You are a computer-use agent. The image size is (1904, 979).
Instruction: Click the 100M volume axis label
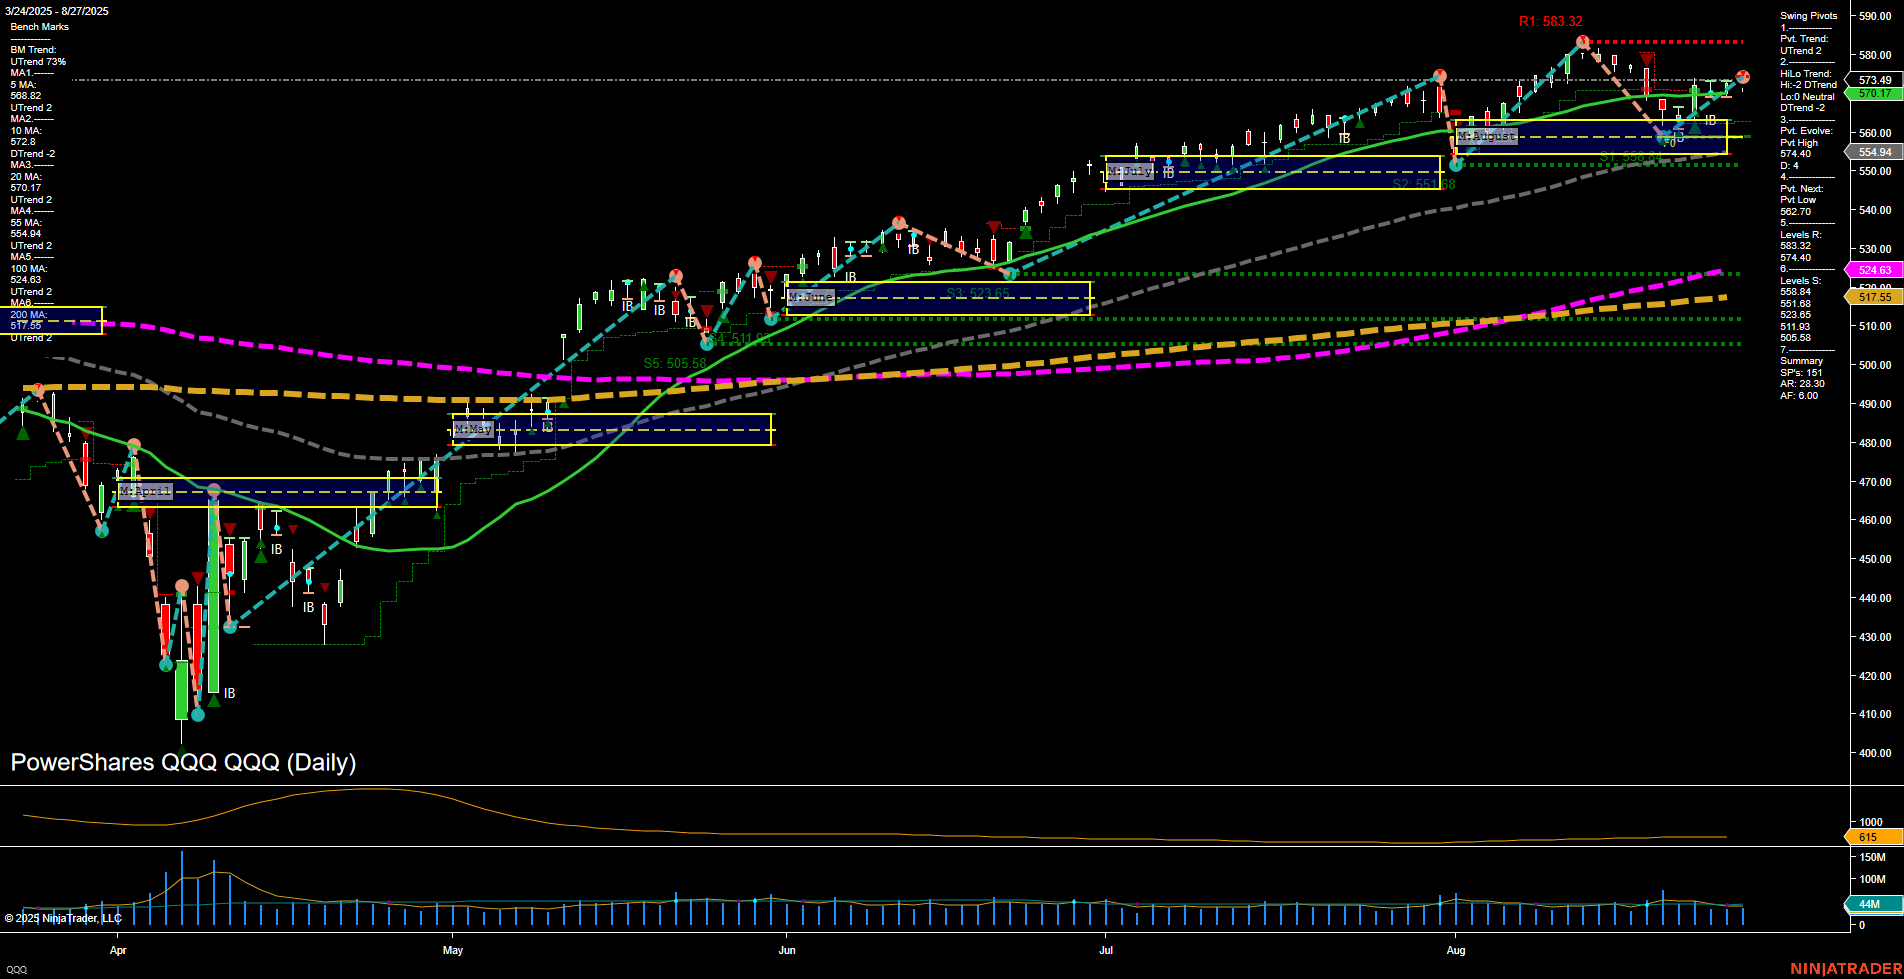tap(1872, 879)
